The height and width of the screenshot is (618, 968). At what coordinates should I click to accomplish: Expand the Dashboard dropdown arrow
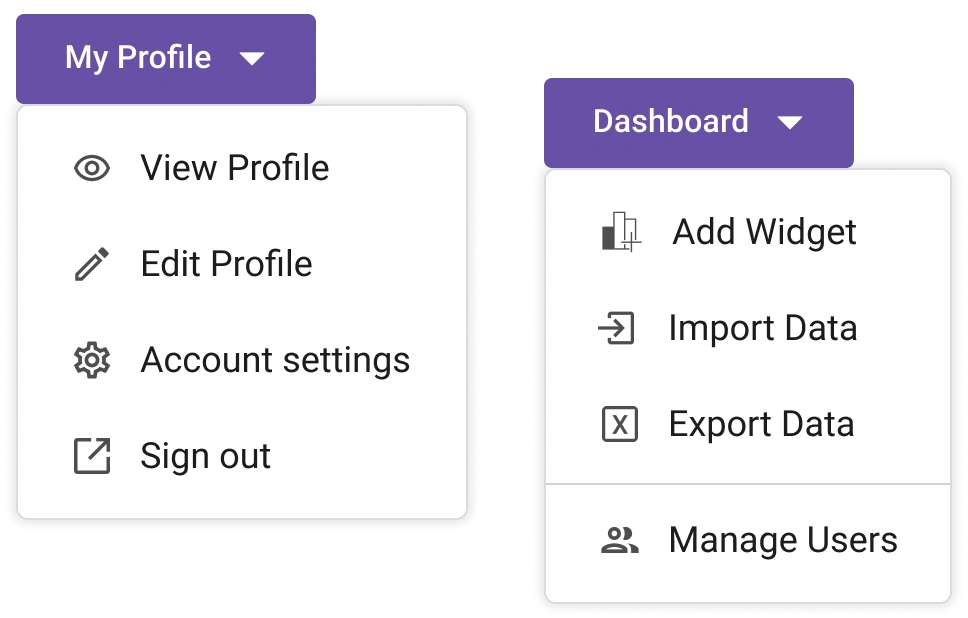click(791, 122)
